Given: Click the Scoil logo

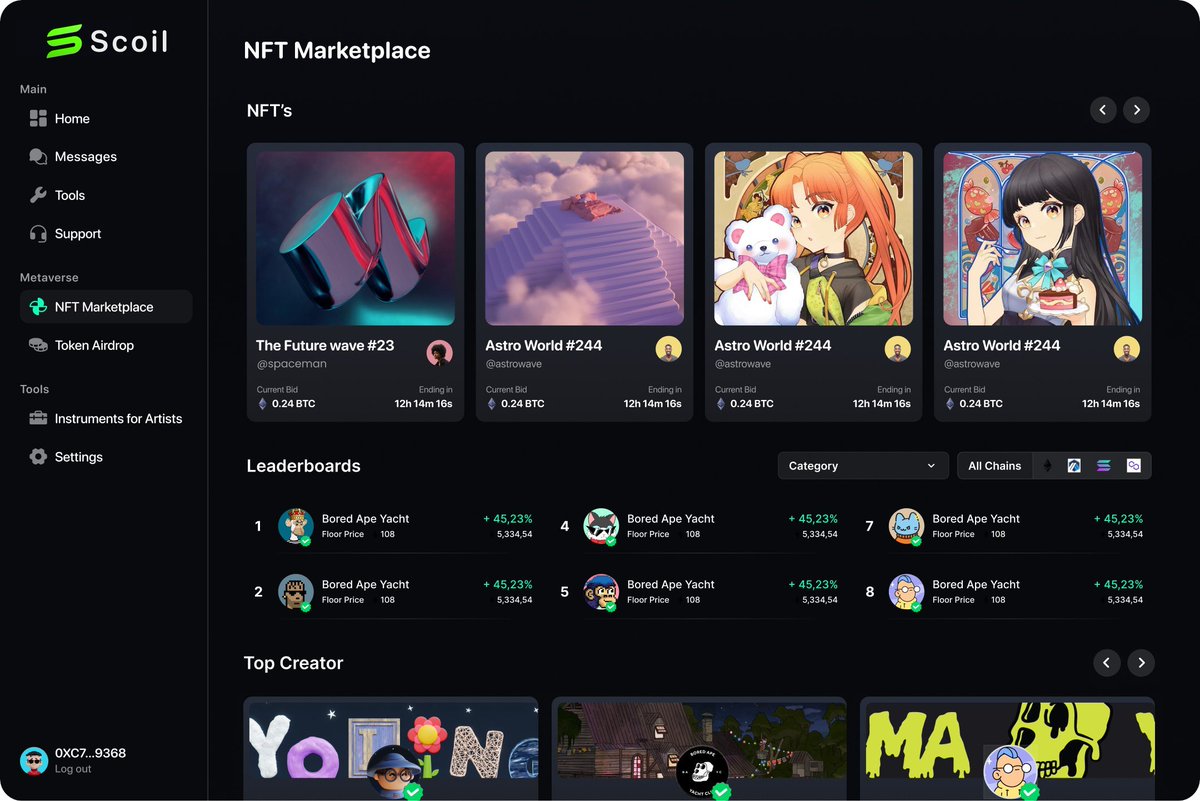Looking at the screenshot, I should 107,41.
